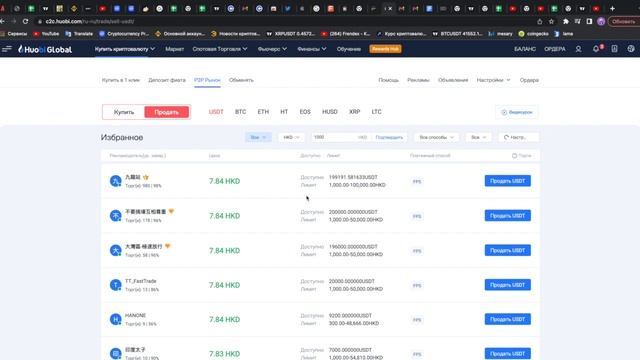Open the coingecko bookmark
Viewport: 640px width, 360px height.
533,34
